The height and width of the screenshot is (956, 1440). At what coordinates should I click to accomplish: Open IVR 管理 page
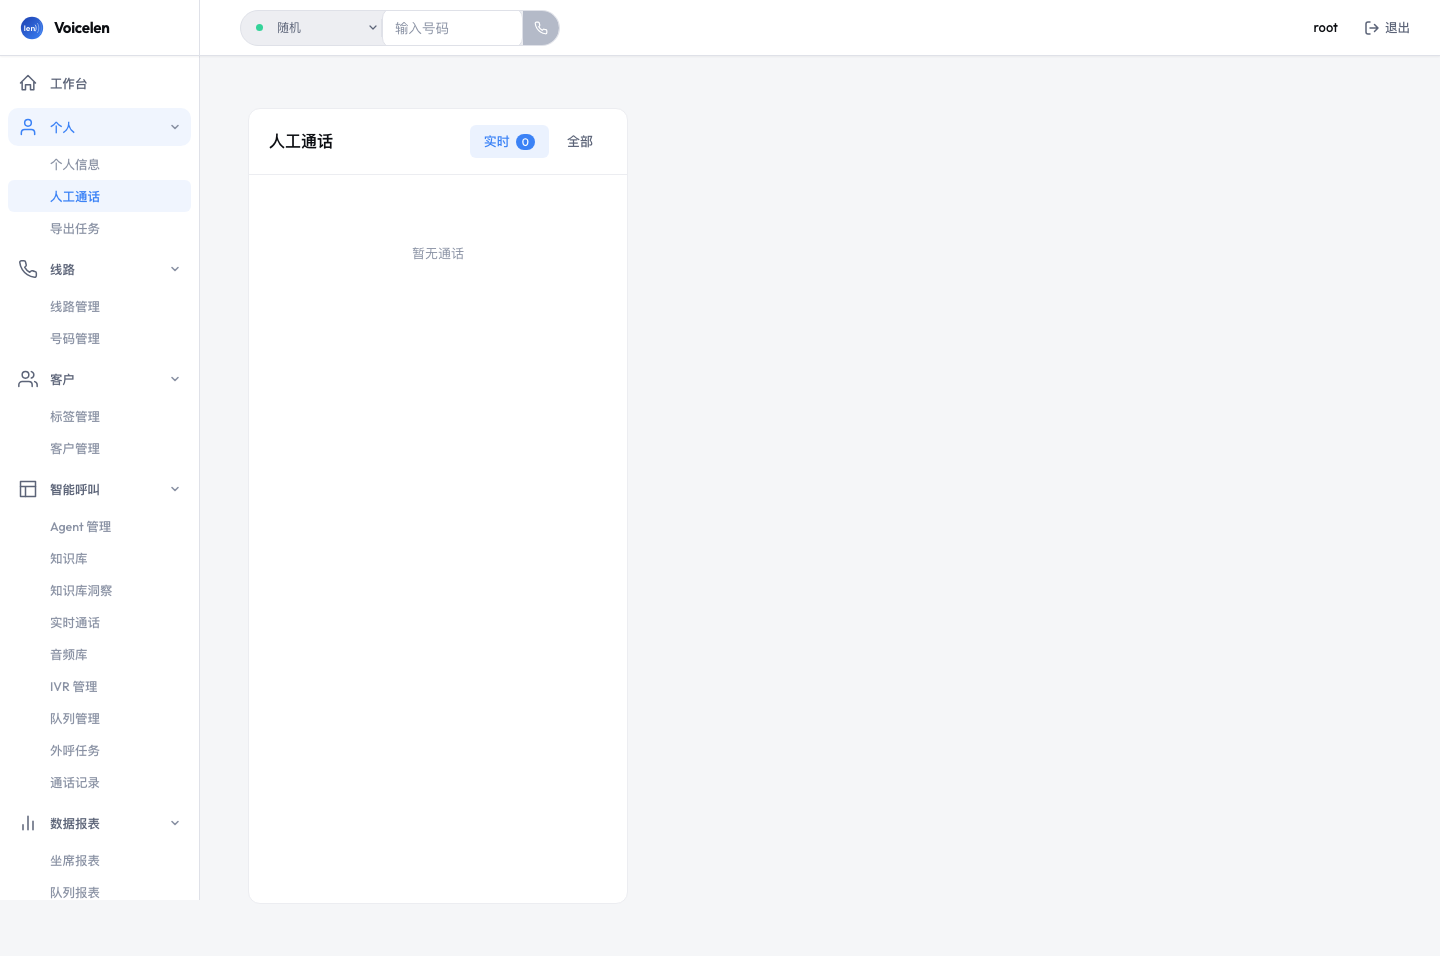tap(99, 686)
